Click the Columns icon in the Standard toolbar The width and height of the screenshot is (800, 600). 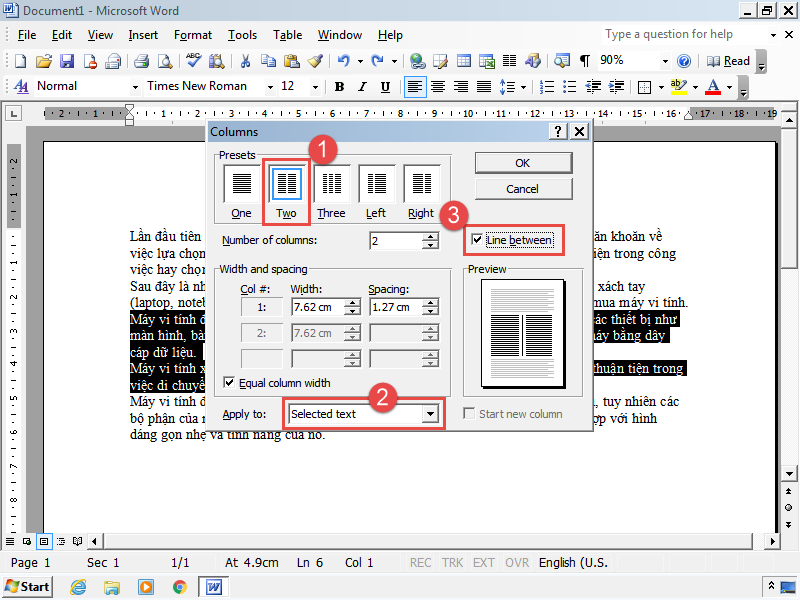pyautogui.click(x=509, y=61)
